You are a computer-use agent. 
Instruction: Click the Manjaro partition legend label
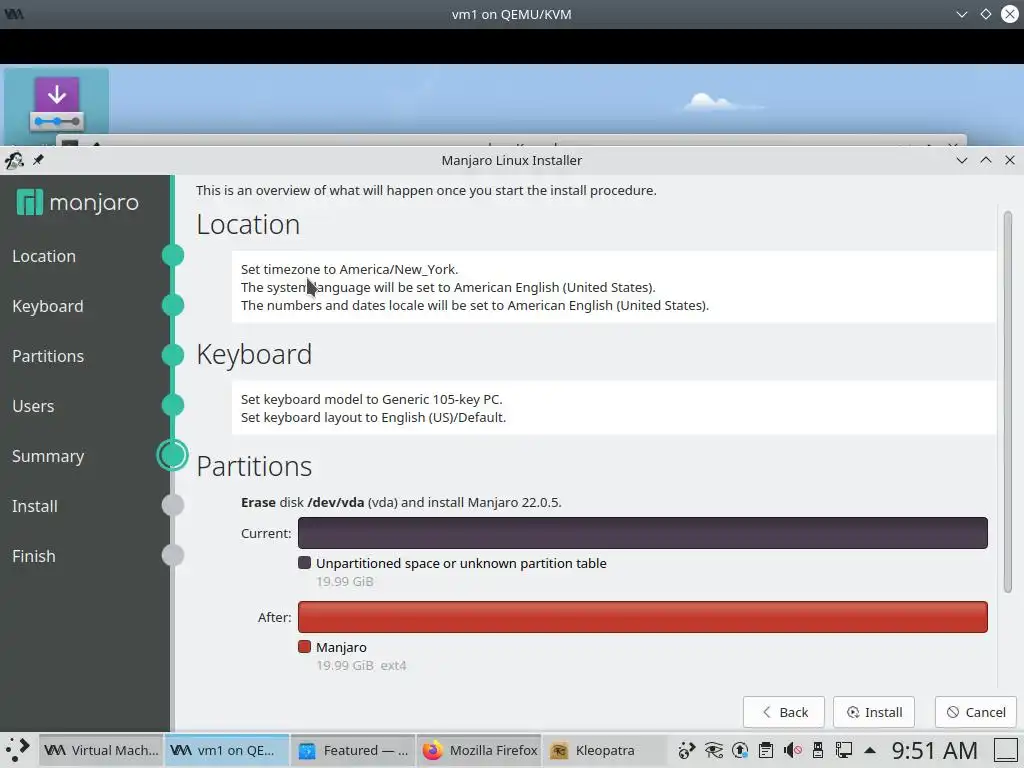click(x=342, y=647)
